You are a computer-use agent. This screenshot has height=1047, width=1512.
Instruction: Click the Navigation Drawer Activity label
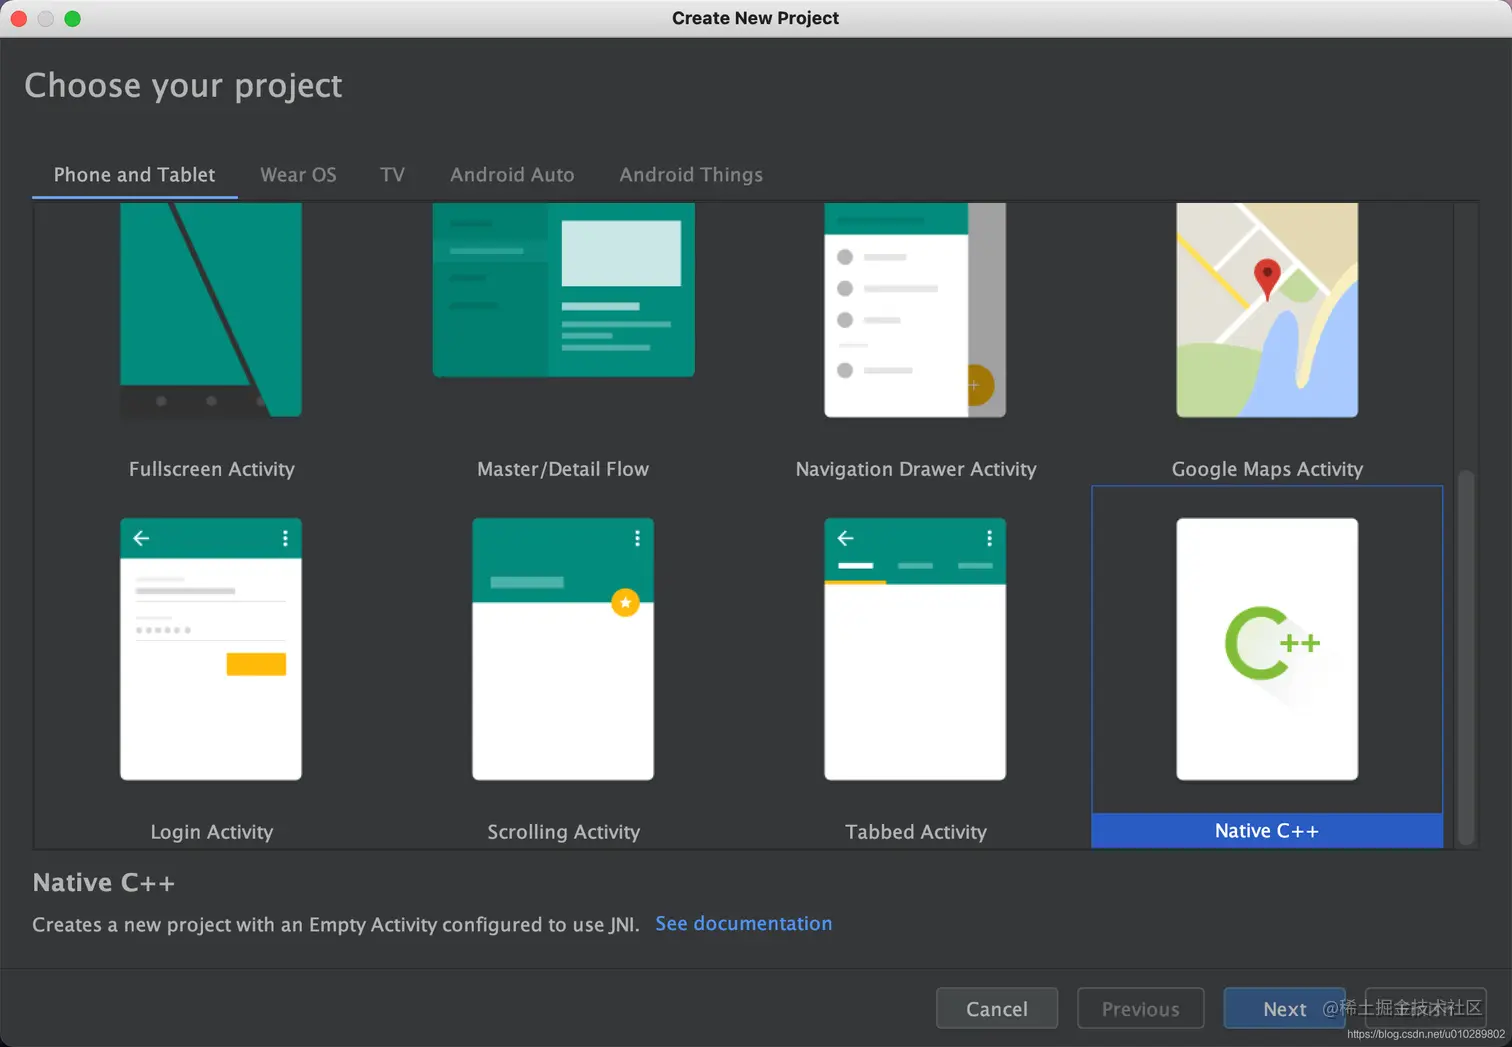(916, 469)
